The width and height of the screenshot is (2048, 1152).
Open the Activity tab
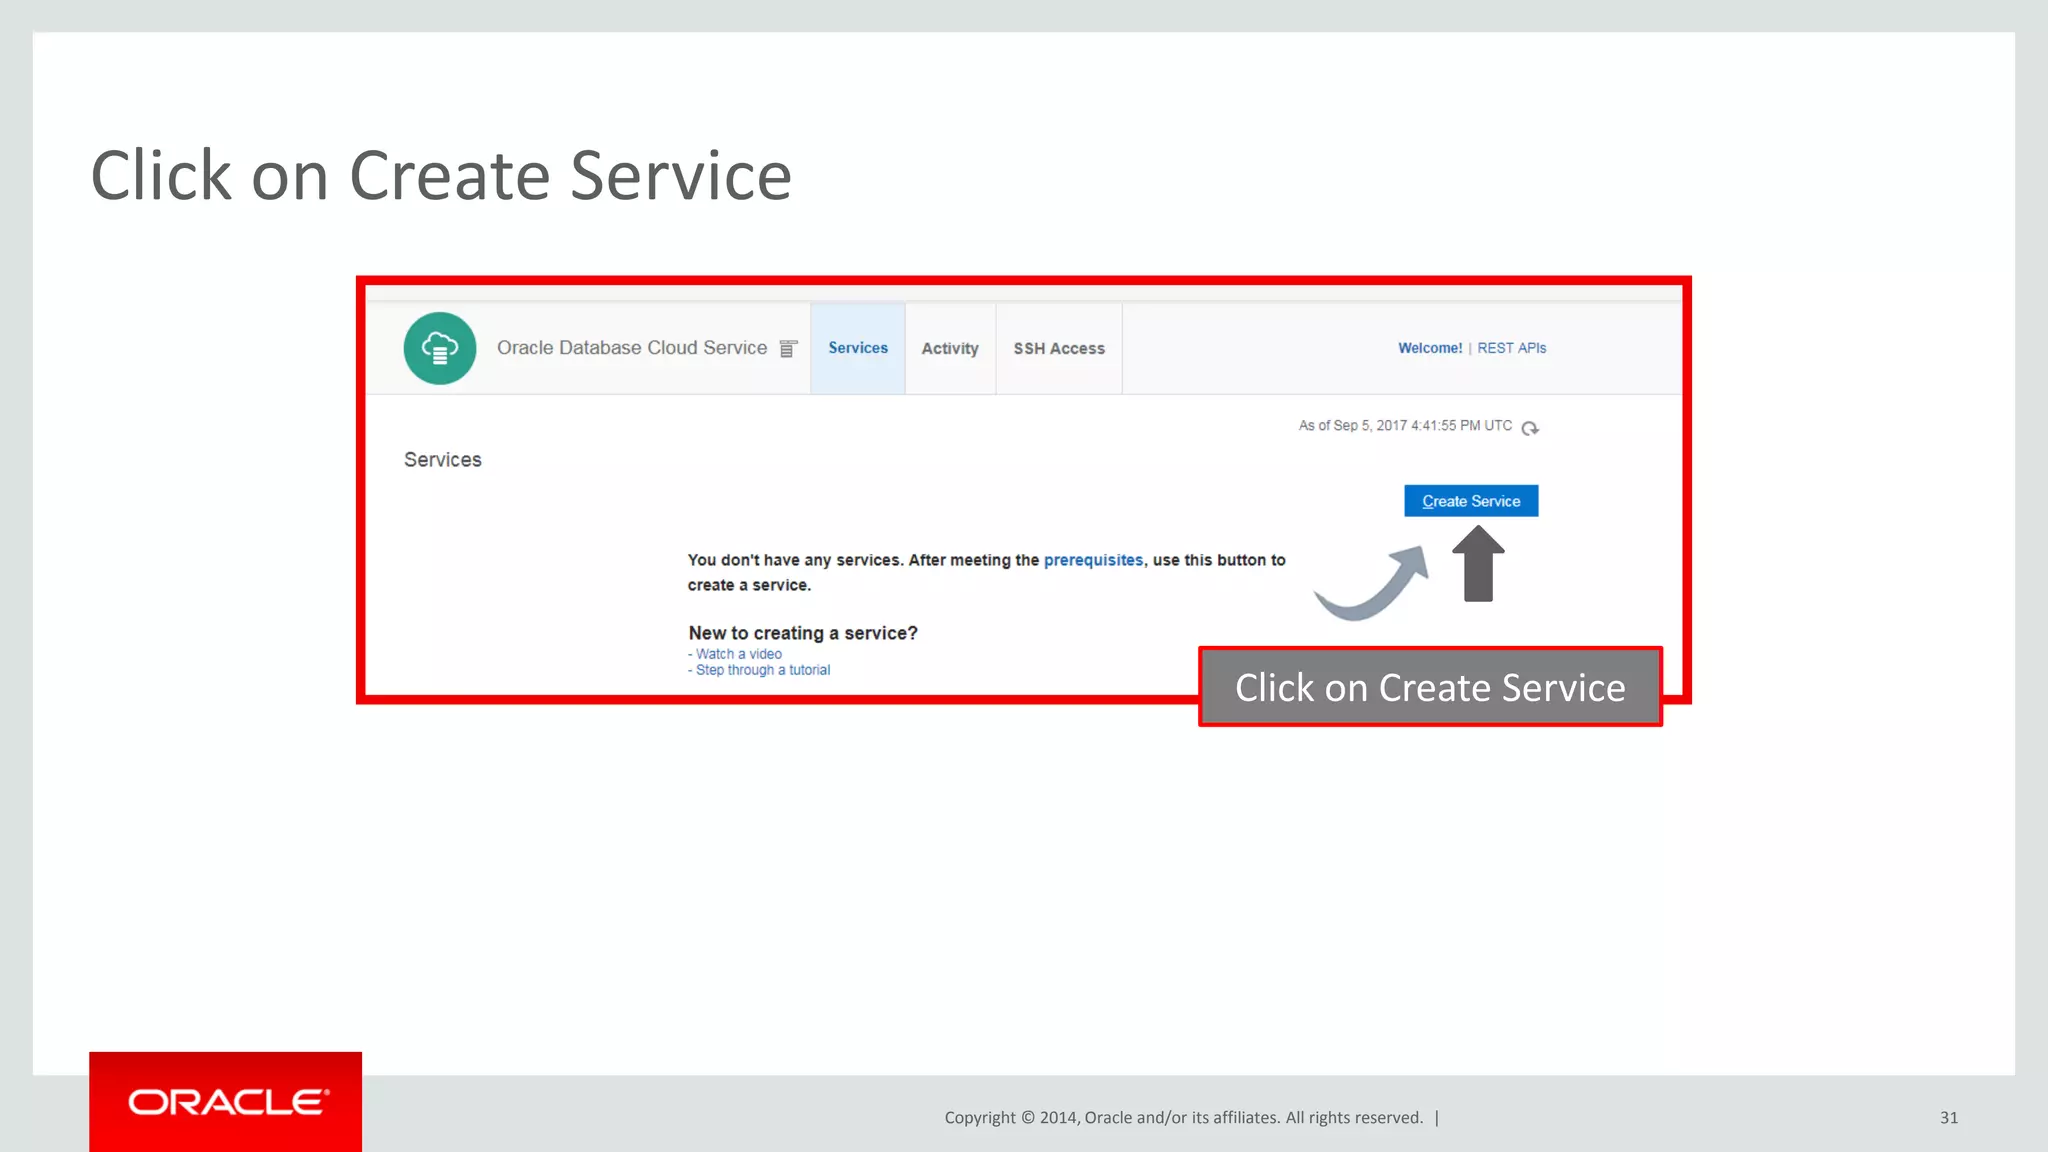point(950,348)
